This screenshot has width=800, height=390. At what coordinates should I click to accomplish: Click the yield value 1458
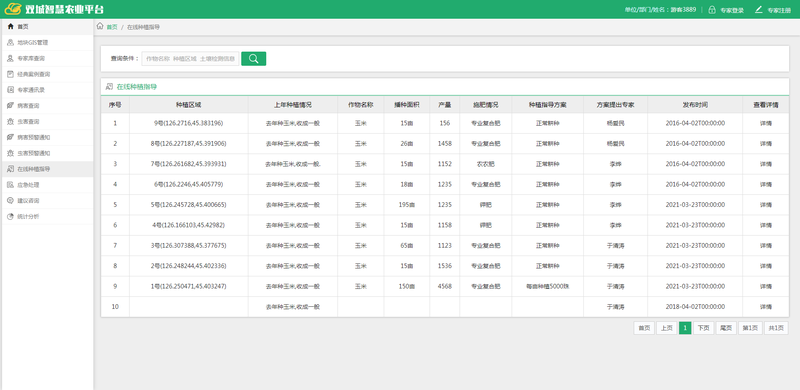point(444,143)
